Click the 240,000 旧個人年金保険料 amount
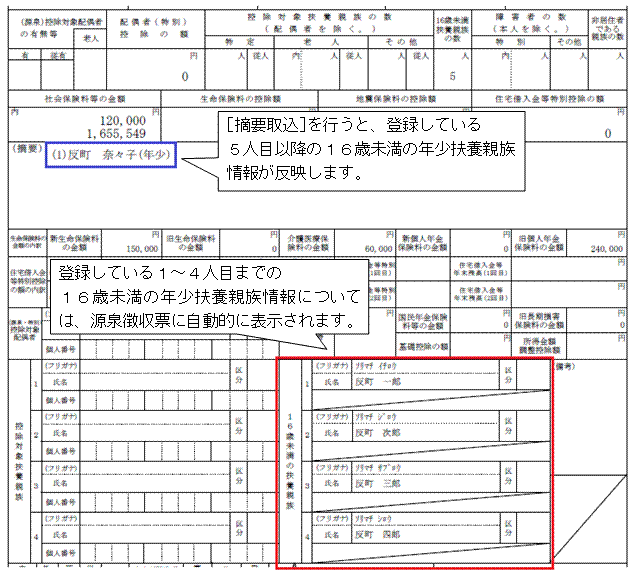Viewport: 643px width, 575px height. point(607,249)
